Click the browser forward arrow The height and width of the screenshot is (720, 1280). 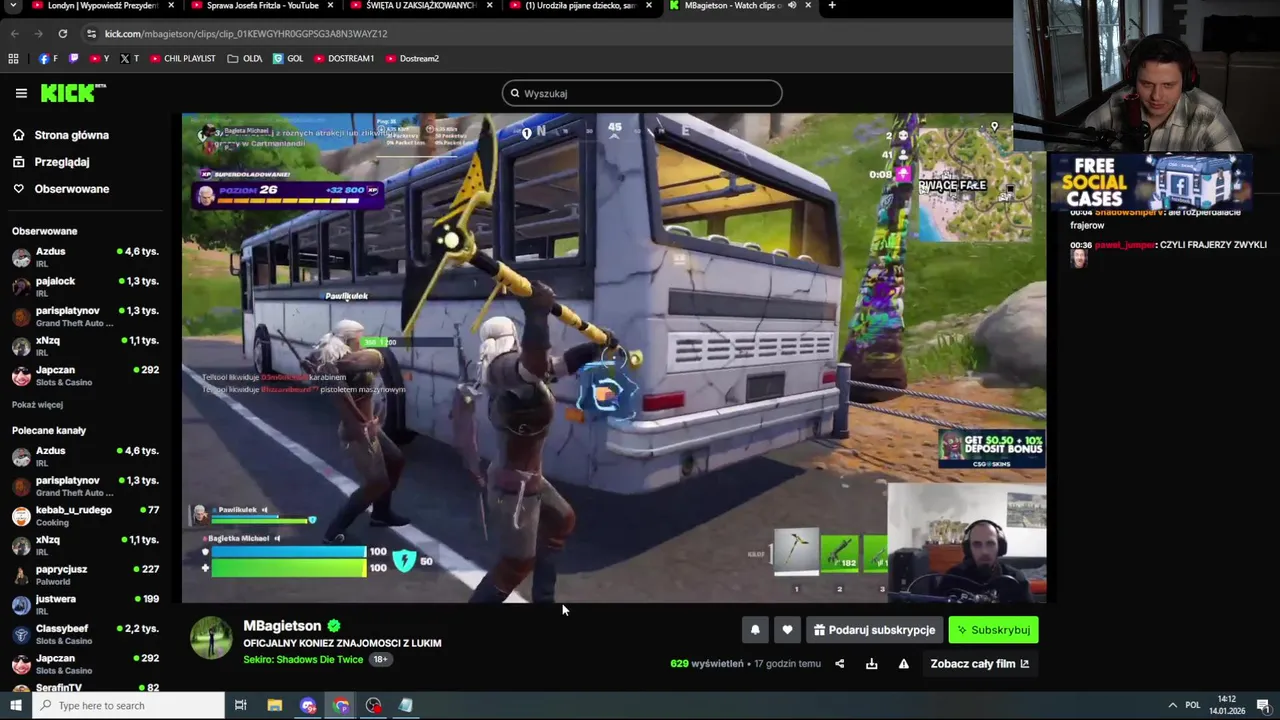coord(38,33)
